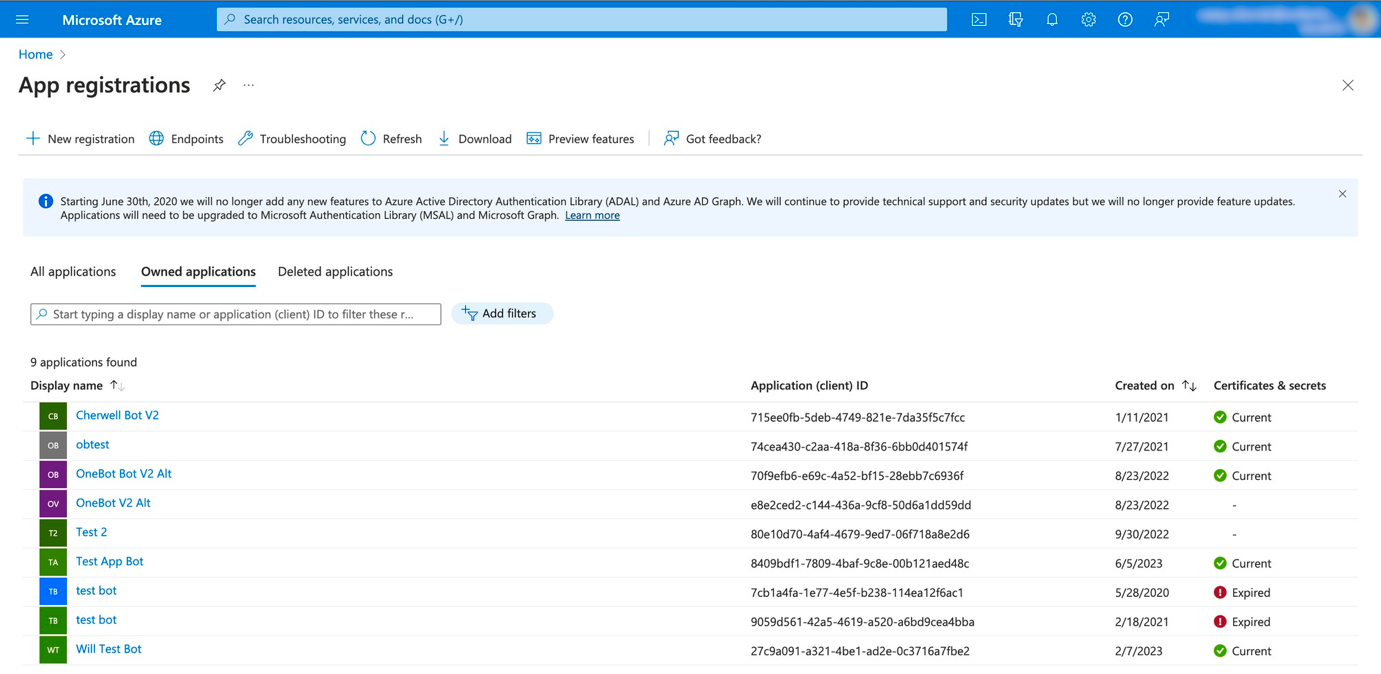Viewport: 1381px width, 674px height.
Task: Sort by Created on column arrows
Action: coord(1189,386)
